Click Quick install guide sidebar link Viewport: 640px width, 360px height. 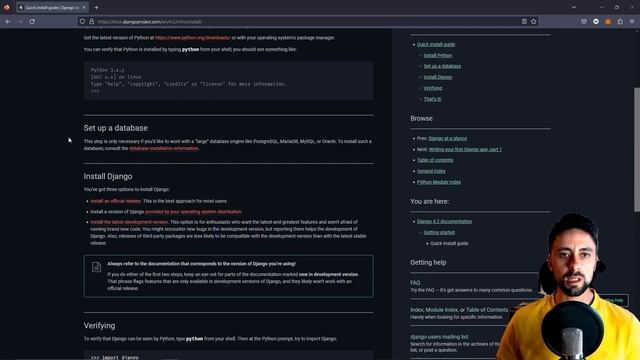(436, 44)
